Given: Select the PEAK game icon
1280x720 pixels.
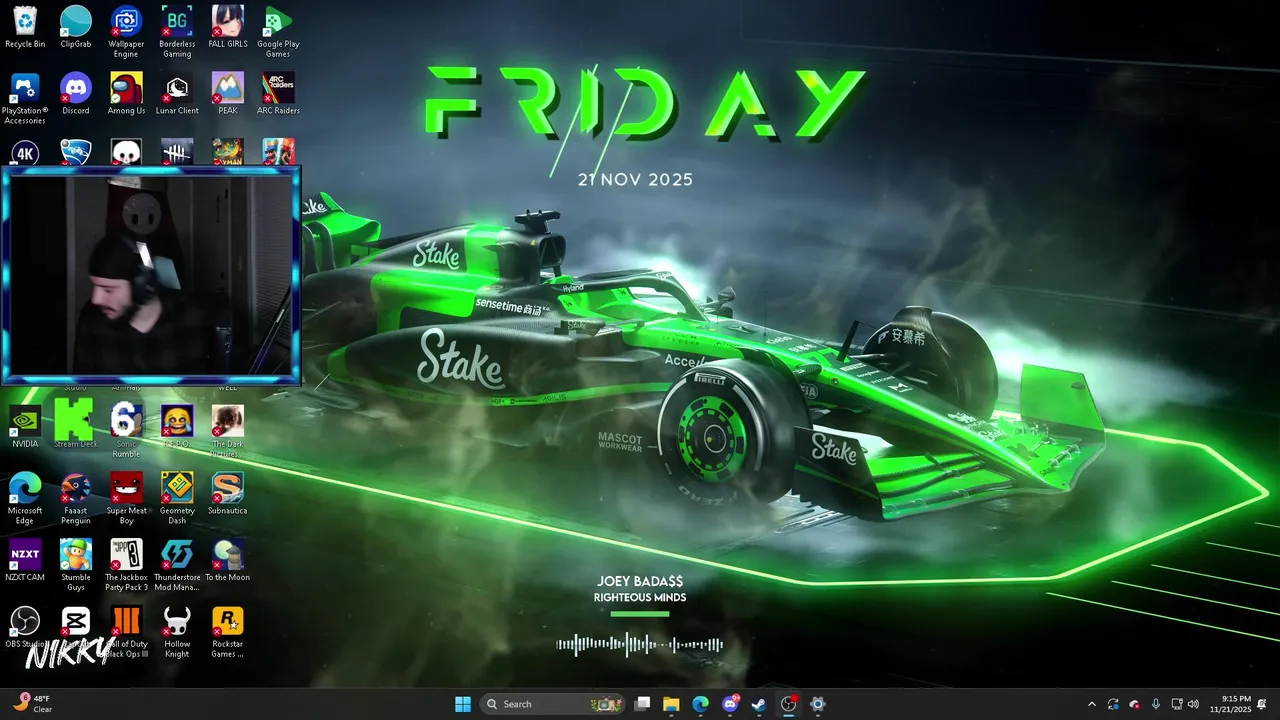Looking at the screenshot, I should click(228, 94).
